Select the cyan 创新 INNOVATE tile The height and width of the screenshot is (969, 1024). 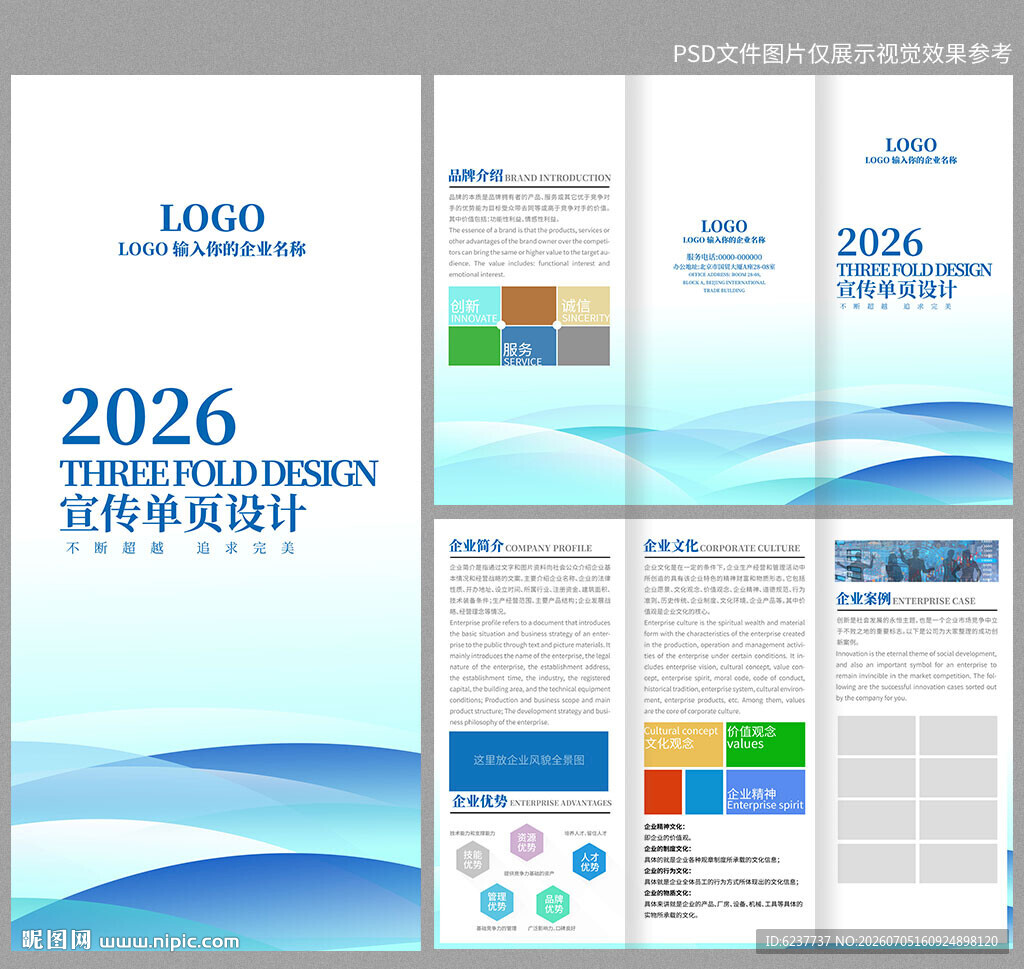(475, 306)
